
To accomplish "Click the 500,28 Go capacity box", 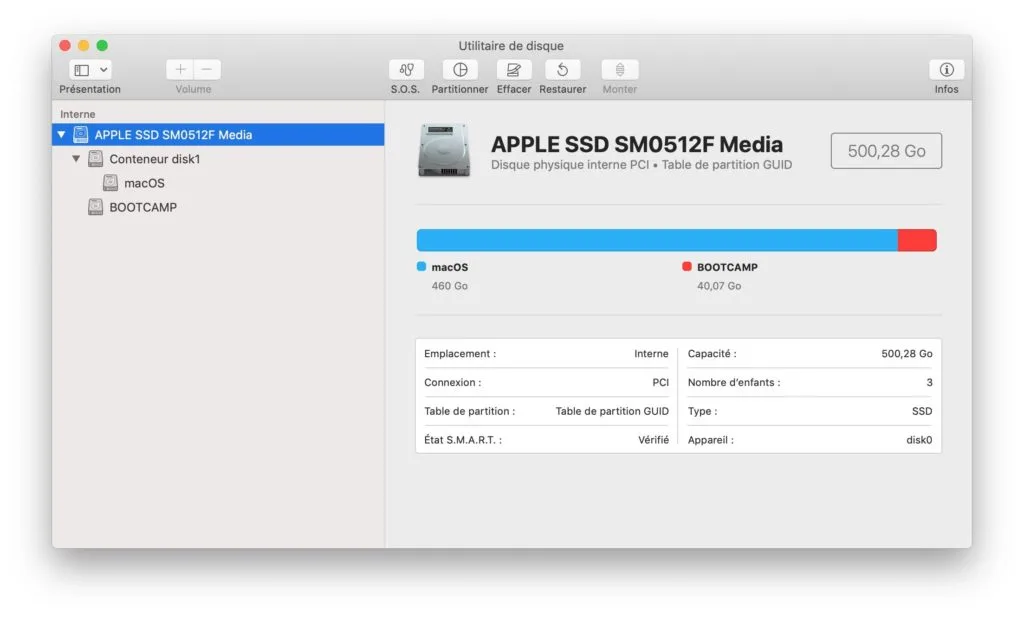I will click(886, 151).
